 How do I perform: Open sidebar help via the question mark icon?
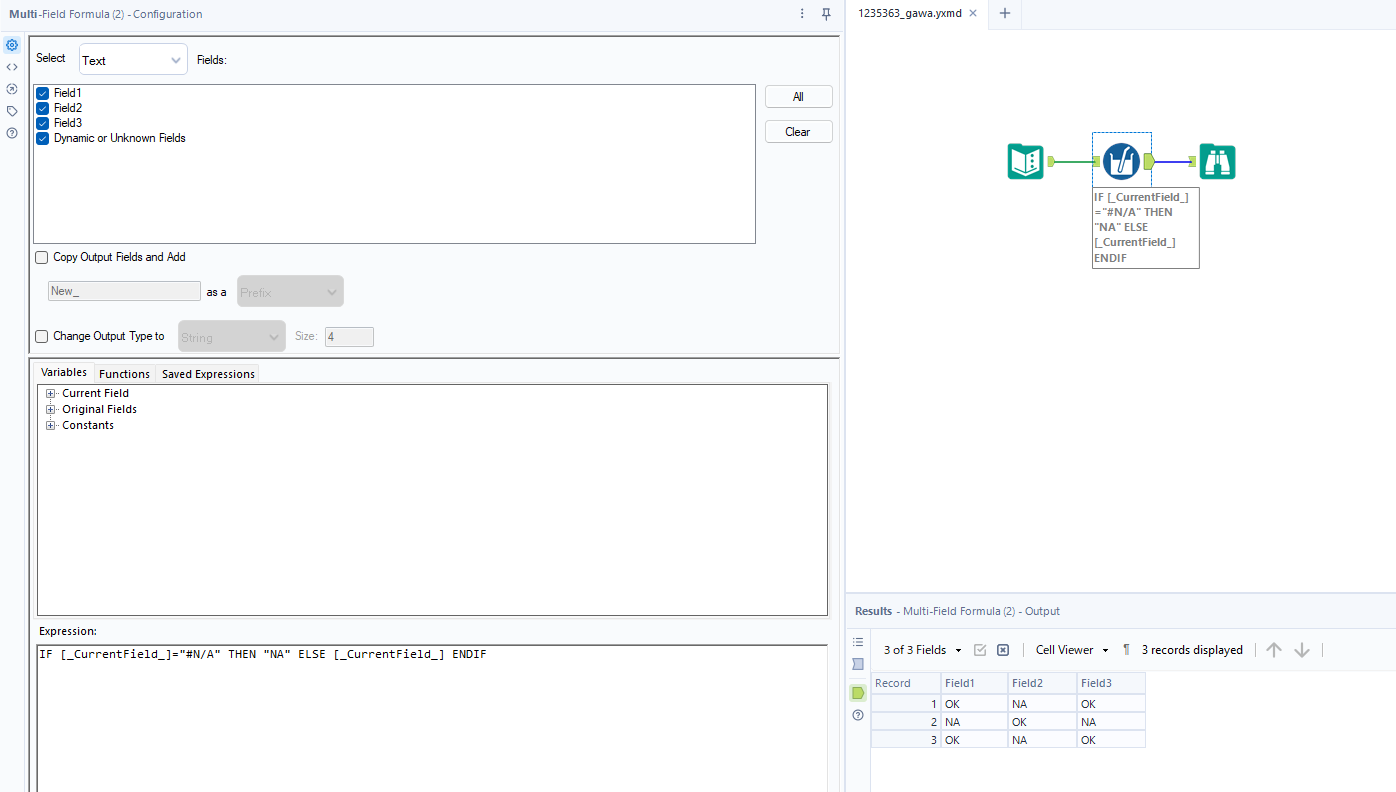tap(11, 132)
